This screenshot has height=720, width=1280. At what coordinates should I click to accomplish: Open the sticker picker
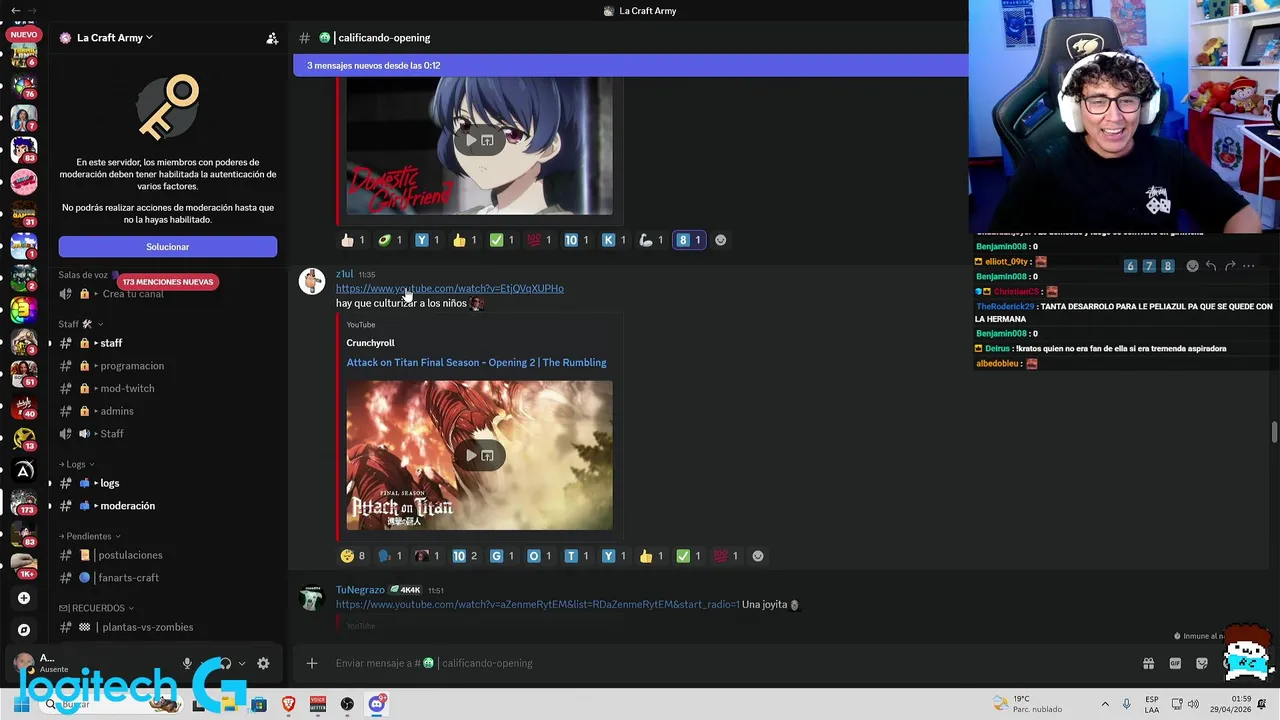tap(1202, 663)
